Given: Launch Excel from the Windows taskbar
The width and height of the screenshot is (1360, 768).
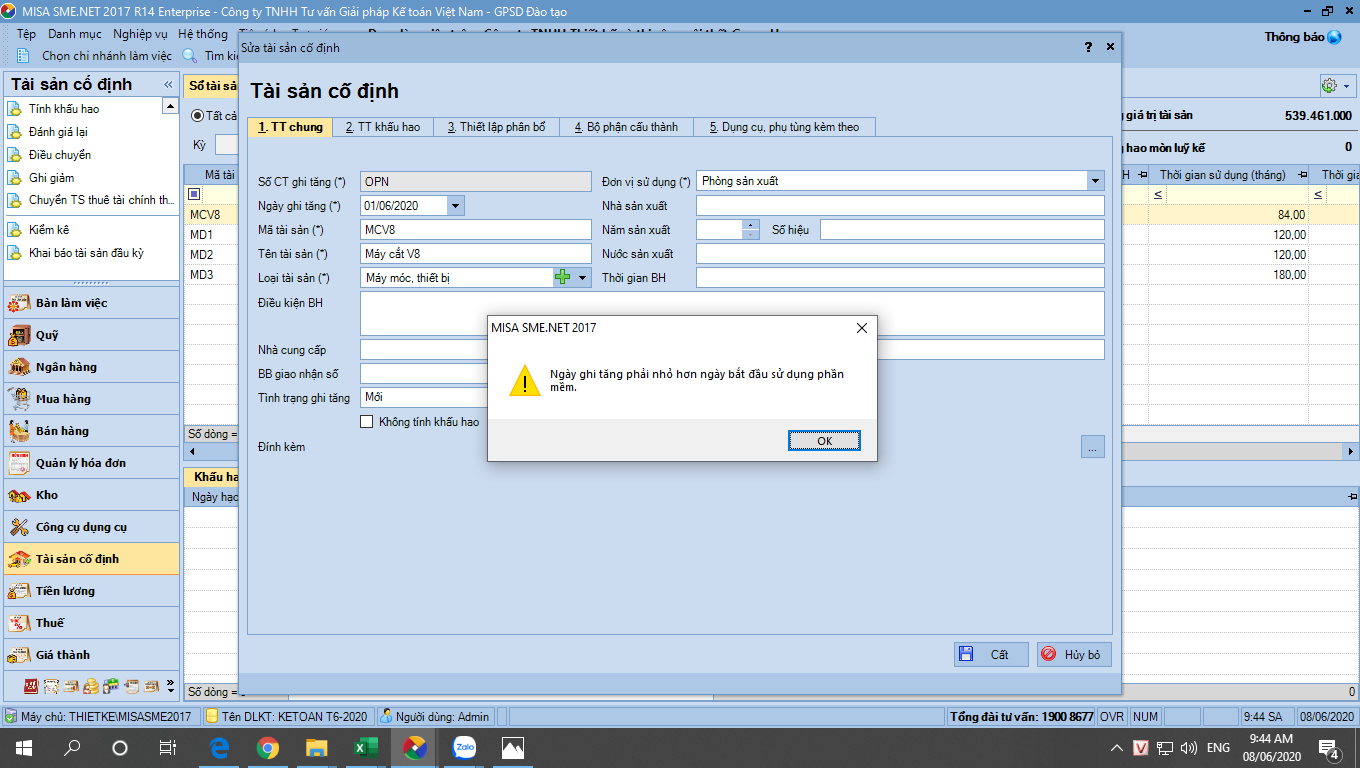Looking at the screenshot, I should pos(365,747).
